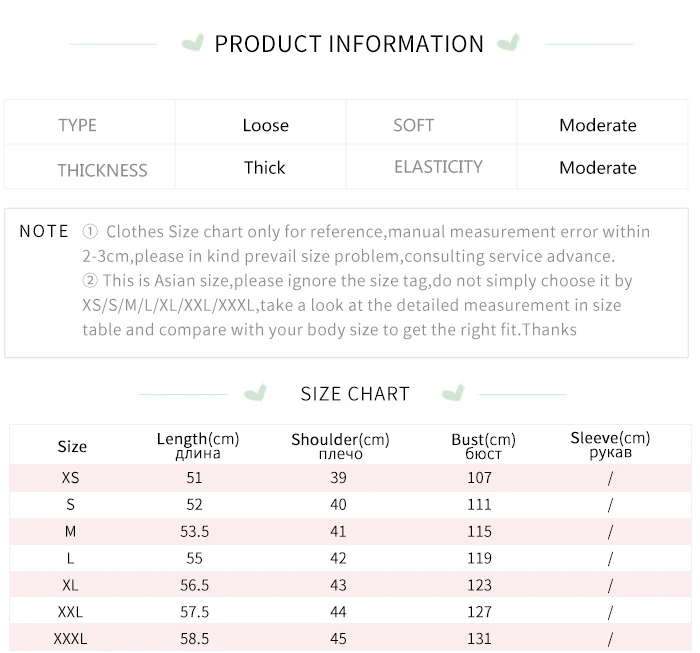Select the Sleeve(cm) column header
This screenshot has height=653, width=700.
point(610,445)
